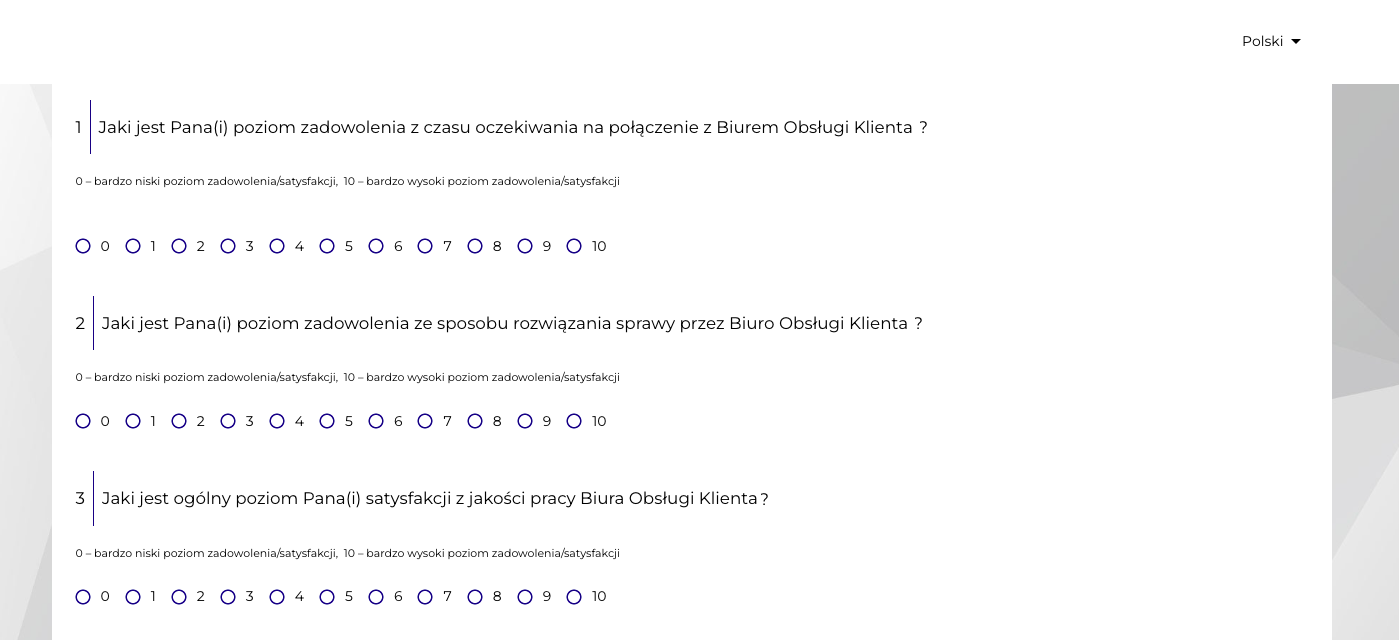Select rating 4 for question 2
This screenshot has height=640, width=1399.
click(x=277, y=421)
